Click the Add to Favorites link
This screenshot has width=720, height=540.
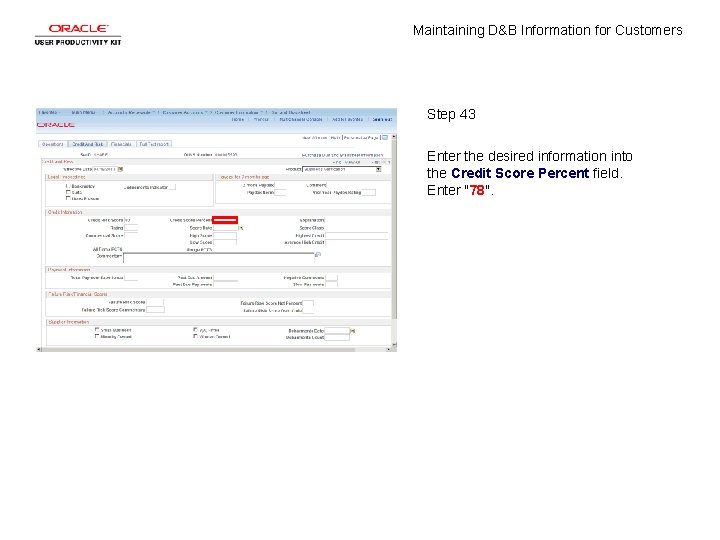pos(347,119)
